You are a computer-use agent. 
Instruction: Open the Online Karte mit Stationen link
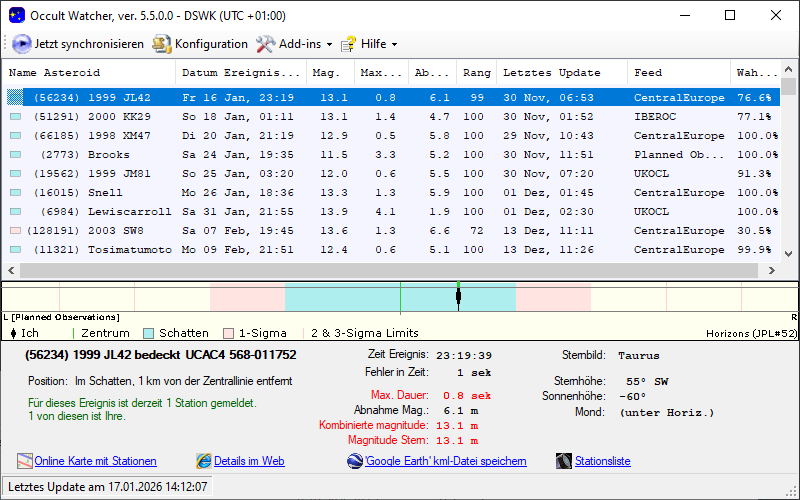pos(95,461)
